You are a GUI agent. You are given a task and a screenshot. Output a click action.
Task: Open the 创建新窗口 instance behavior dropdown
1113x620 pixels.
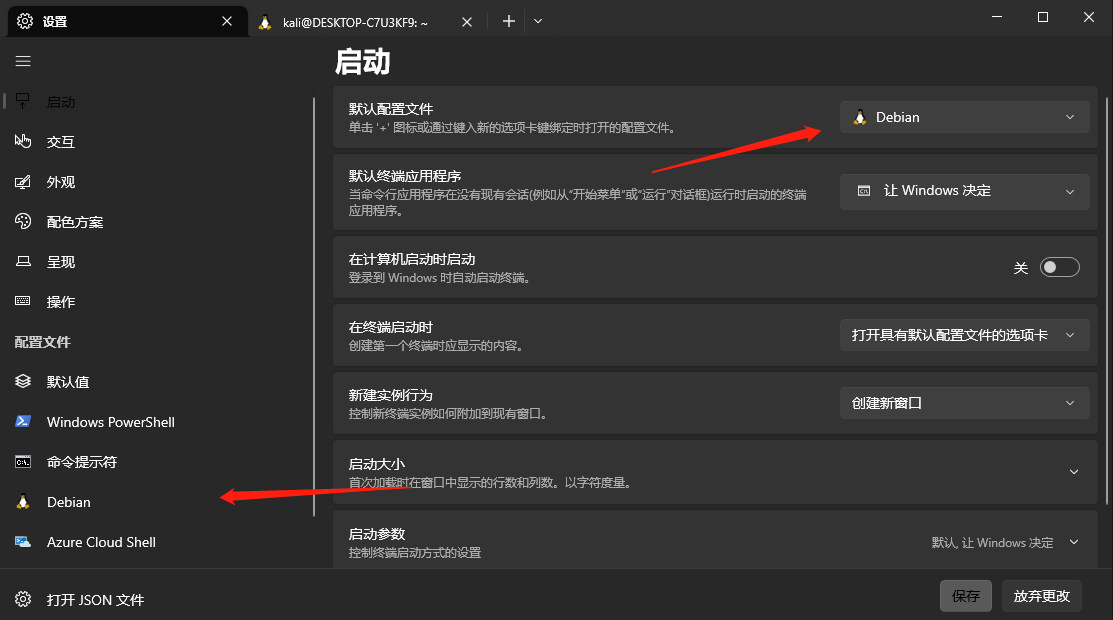click(x=964, y=403)
